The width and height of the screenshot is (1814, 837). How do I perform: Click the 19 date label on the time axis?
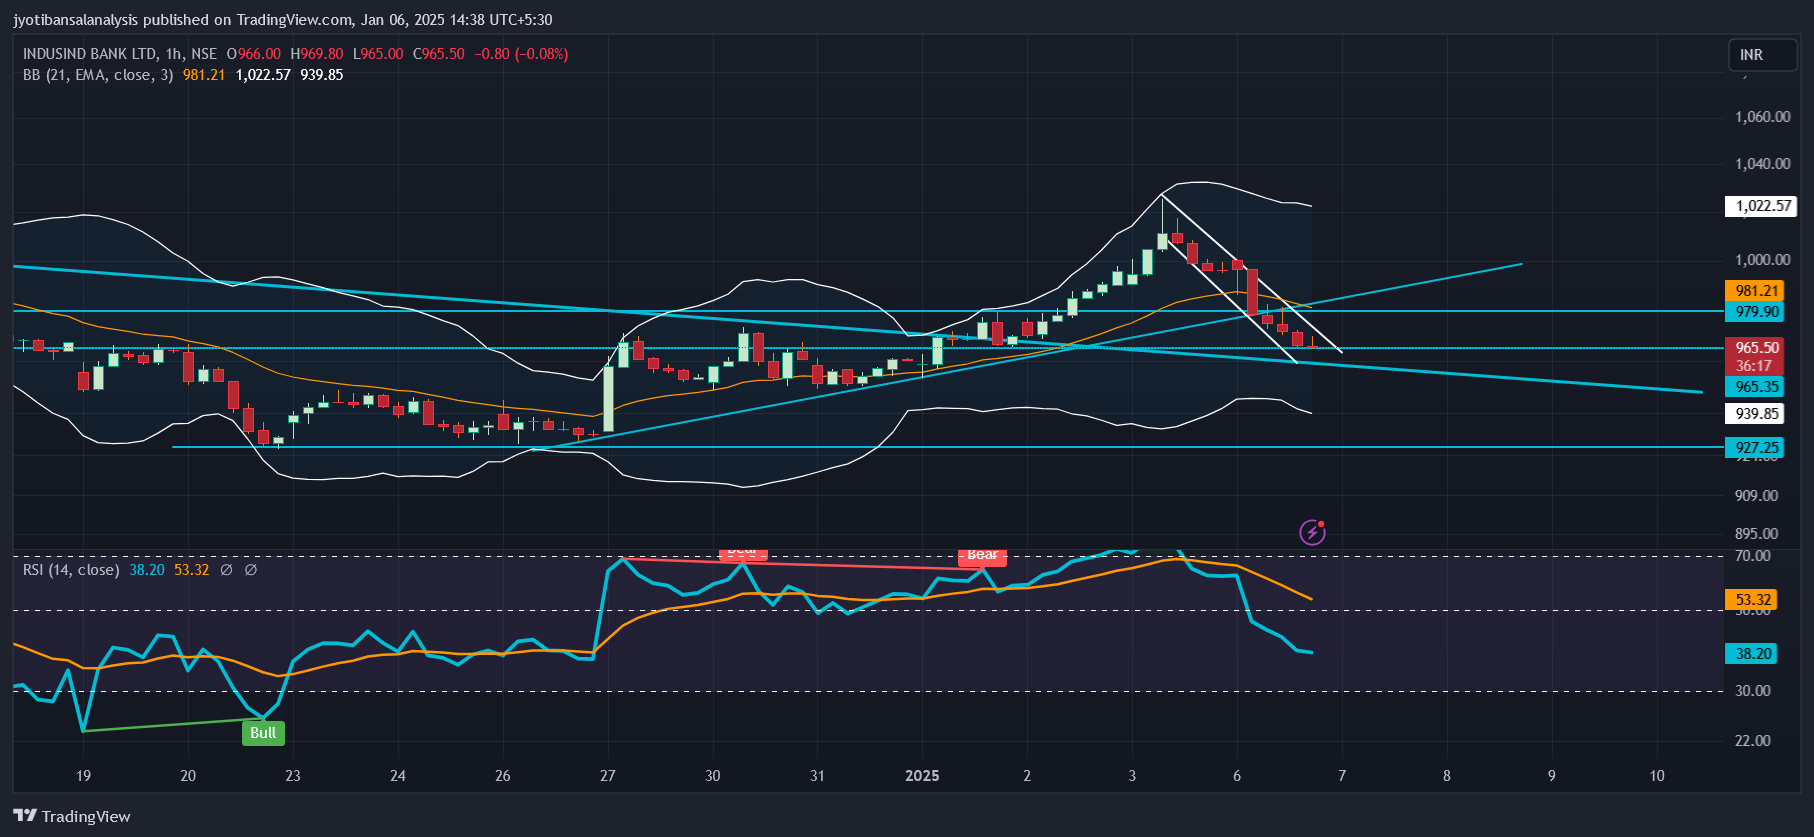83,776
